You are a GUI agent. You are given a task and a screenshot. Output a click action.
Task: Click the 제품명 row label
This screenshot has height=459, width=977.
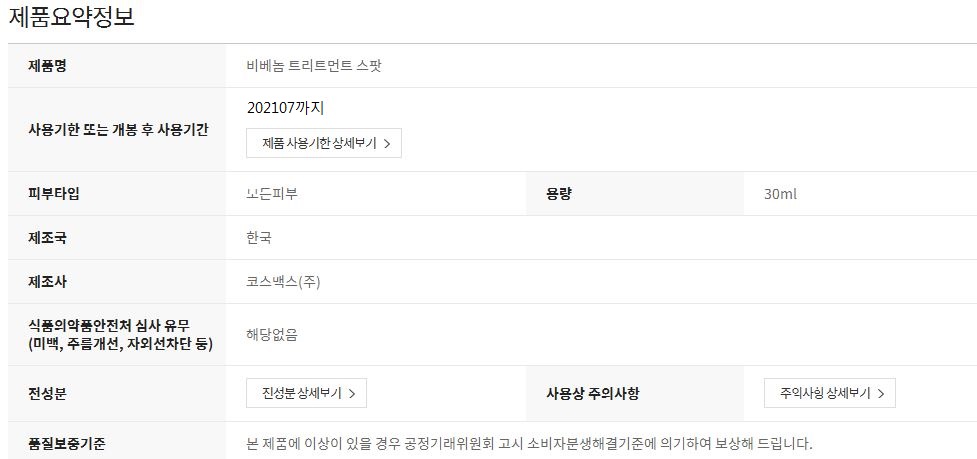(x=48, y=66)
